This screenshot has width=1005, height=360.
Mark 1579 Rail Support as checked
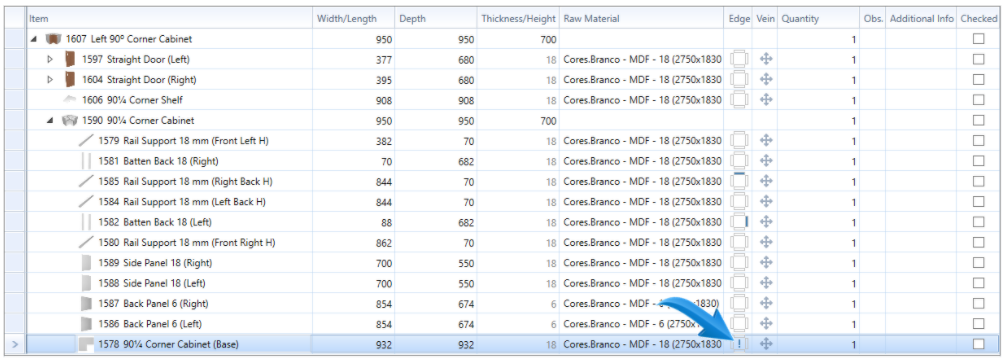[978, 141]
